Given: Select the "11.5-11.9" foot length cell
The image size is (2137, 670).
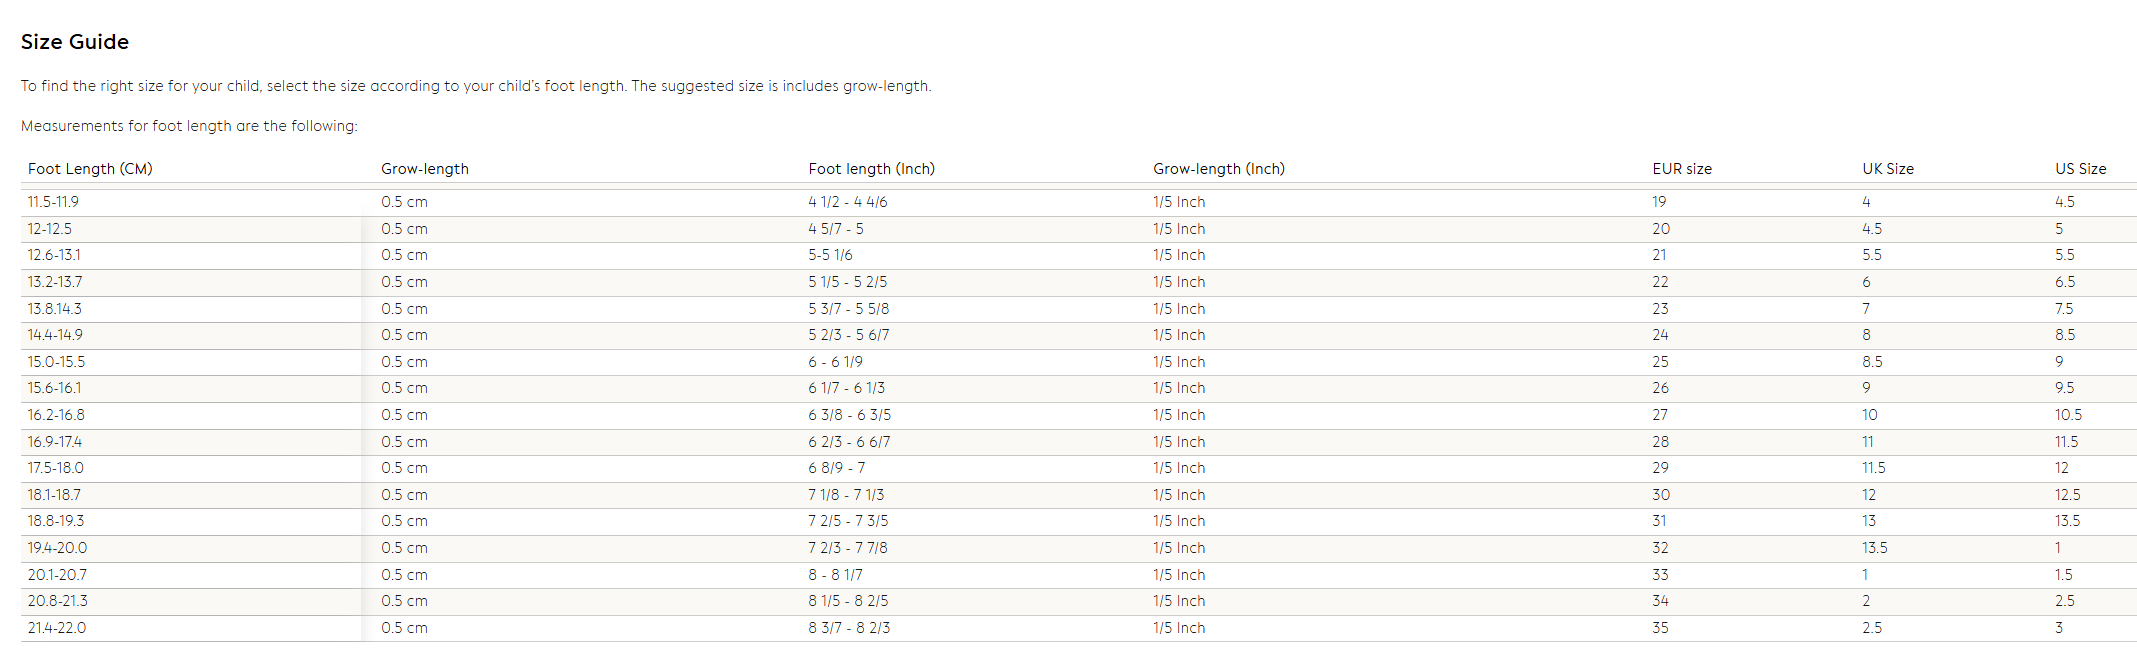Looking at the screenshot, I should (53, 202).
